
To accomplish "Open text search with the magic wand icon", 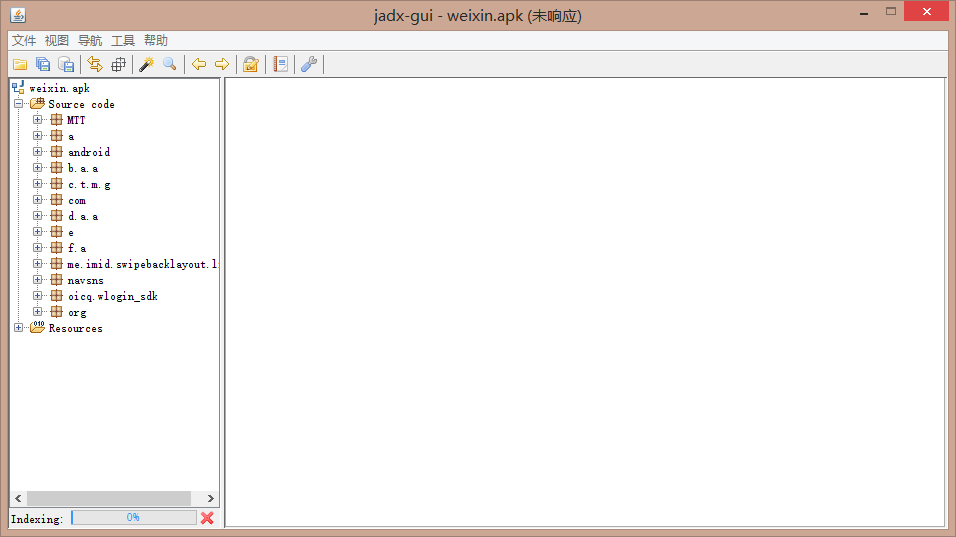I will click(x=146, y=64).
